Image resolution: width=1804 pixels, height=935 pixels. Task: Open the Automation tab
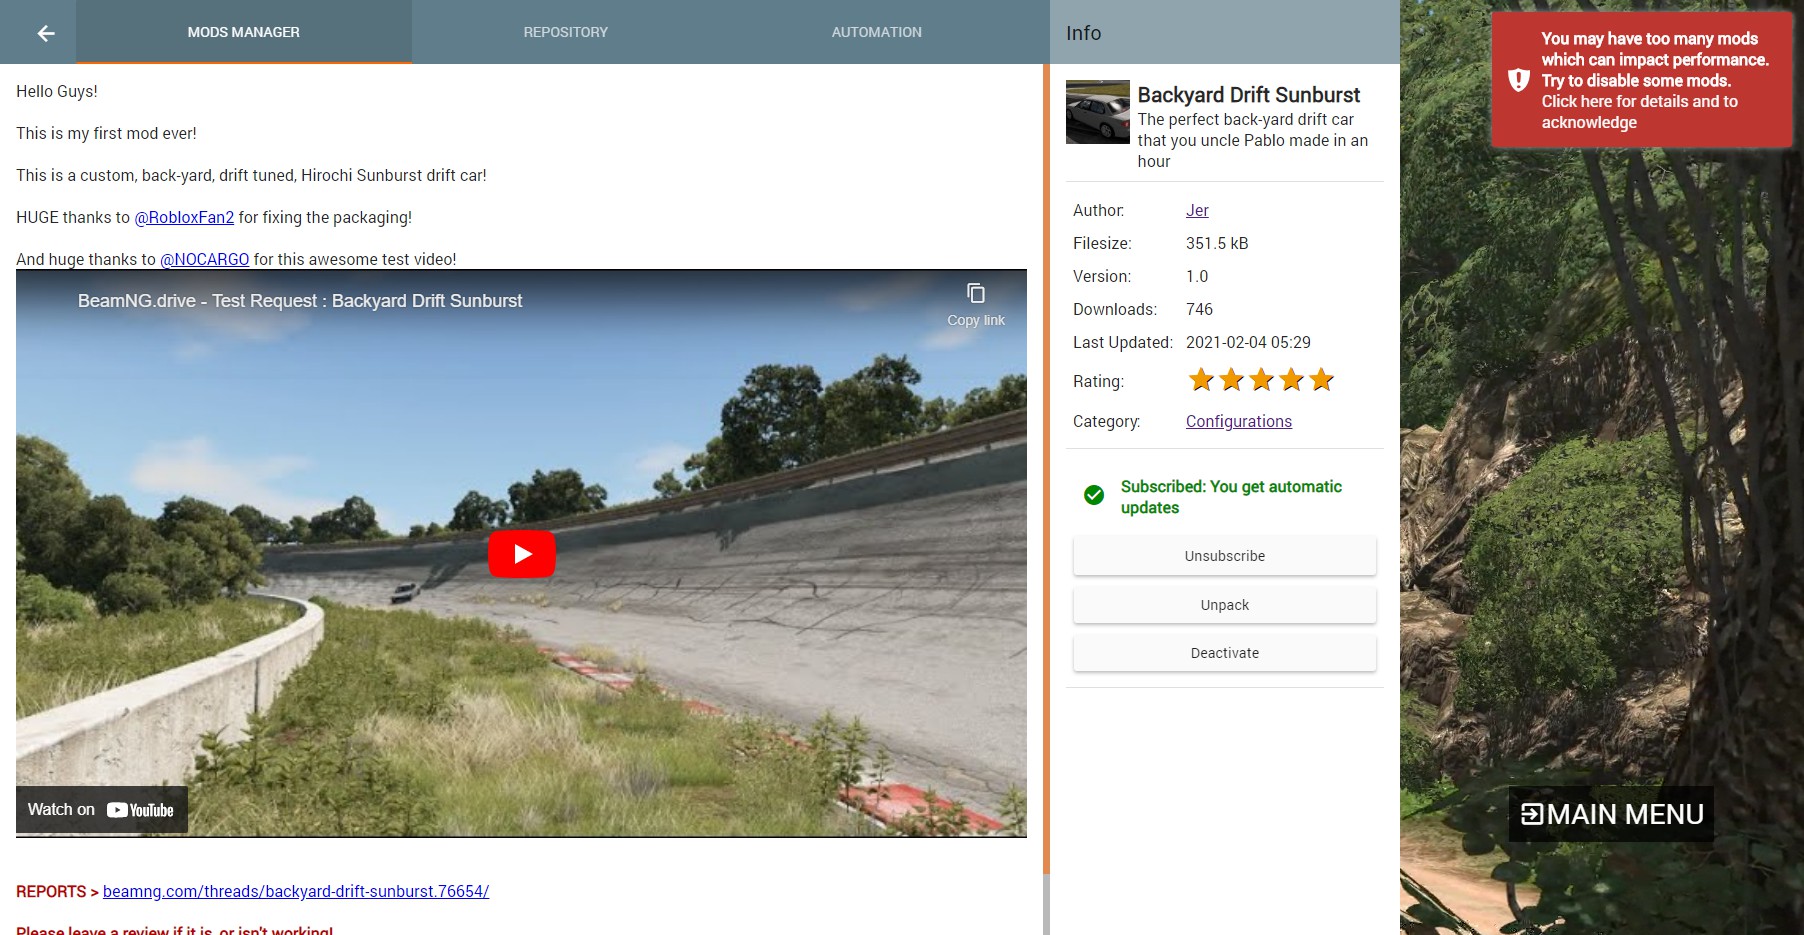pos(877,32)
